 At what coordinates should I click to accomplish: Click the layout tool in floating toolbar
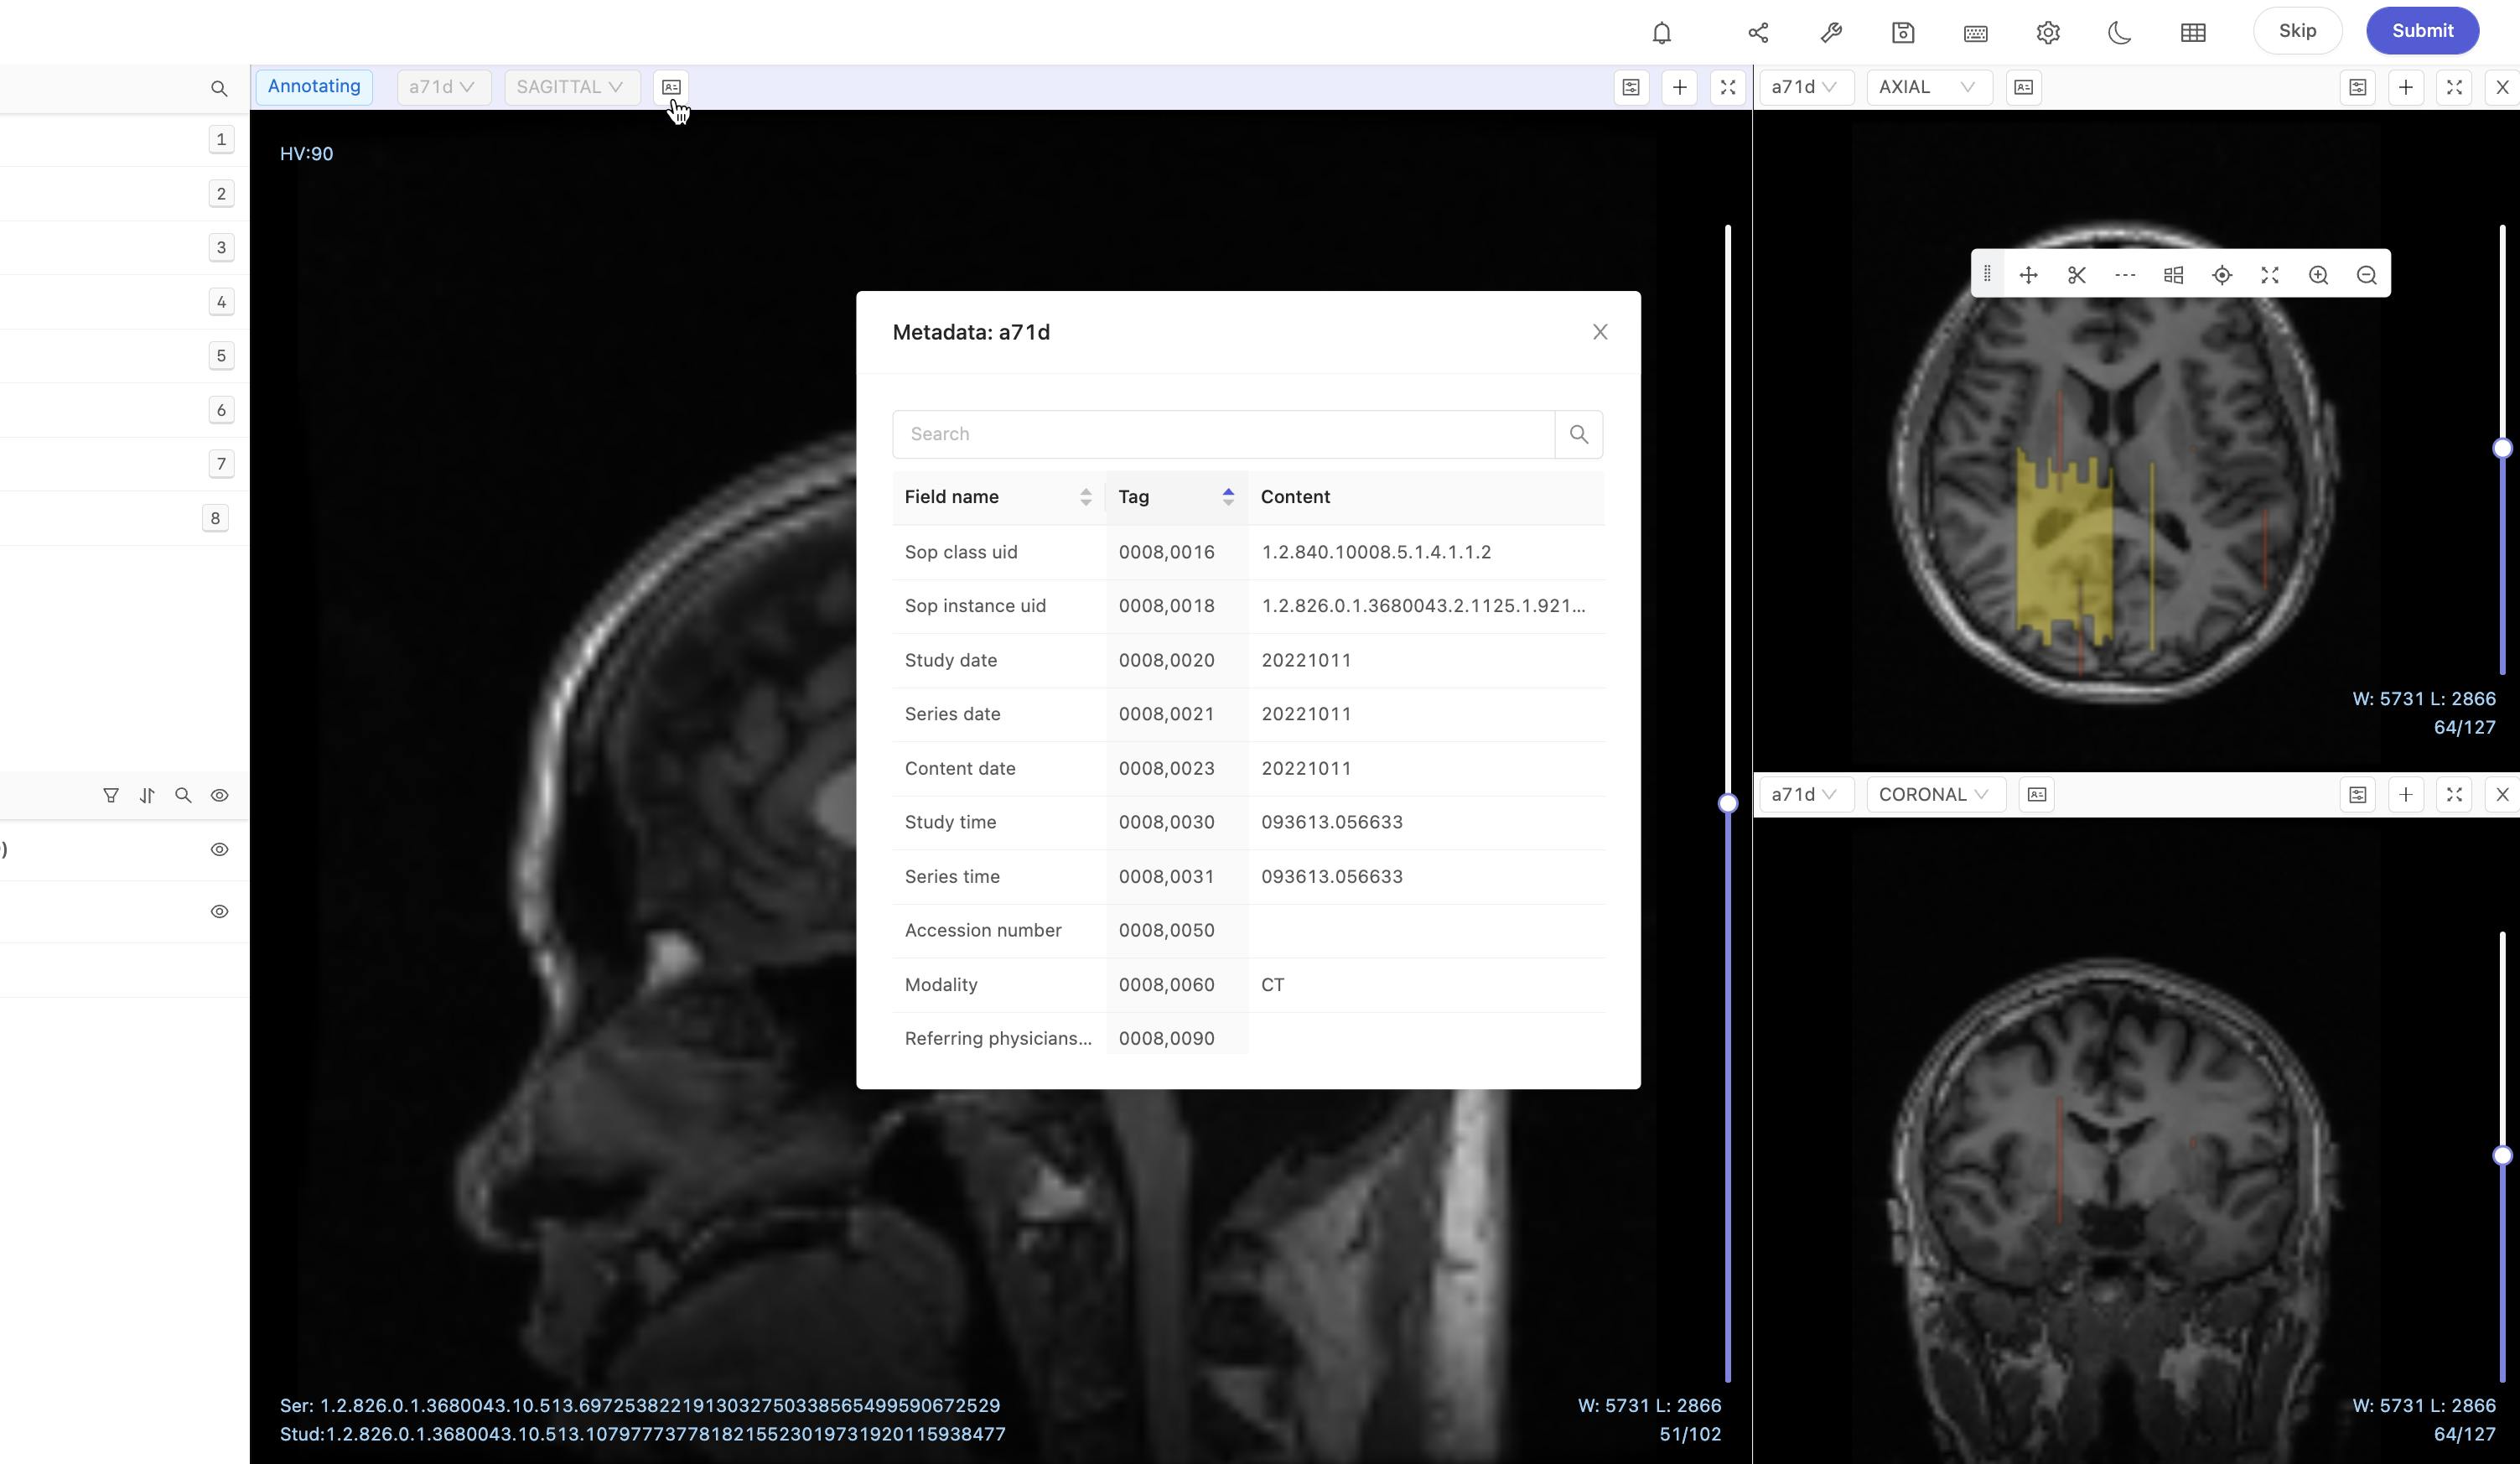click(x=2173, y=275)
